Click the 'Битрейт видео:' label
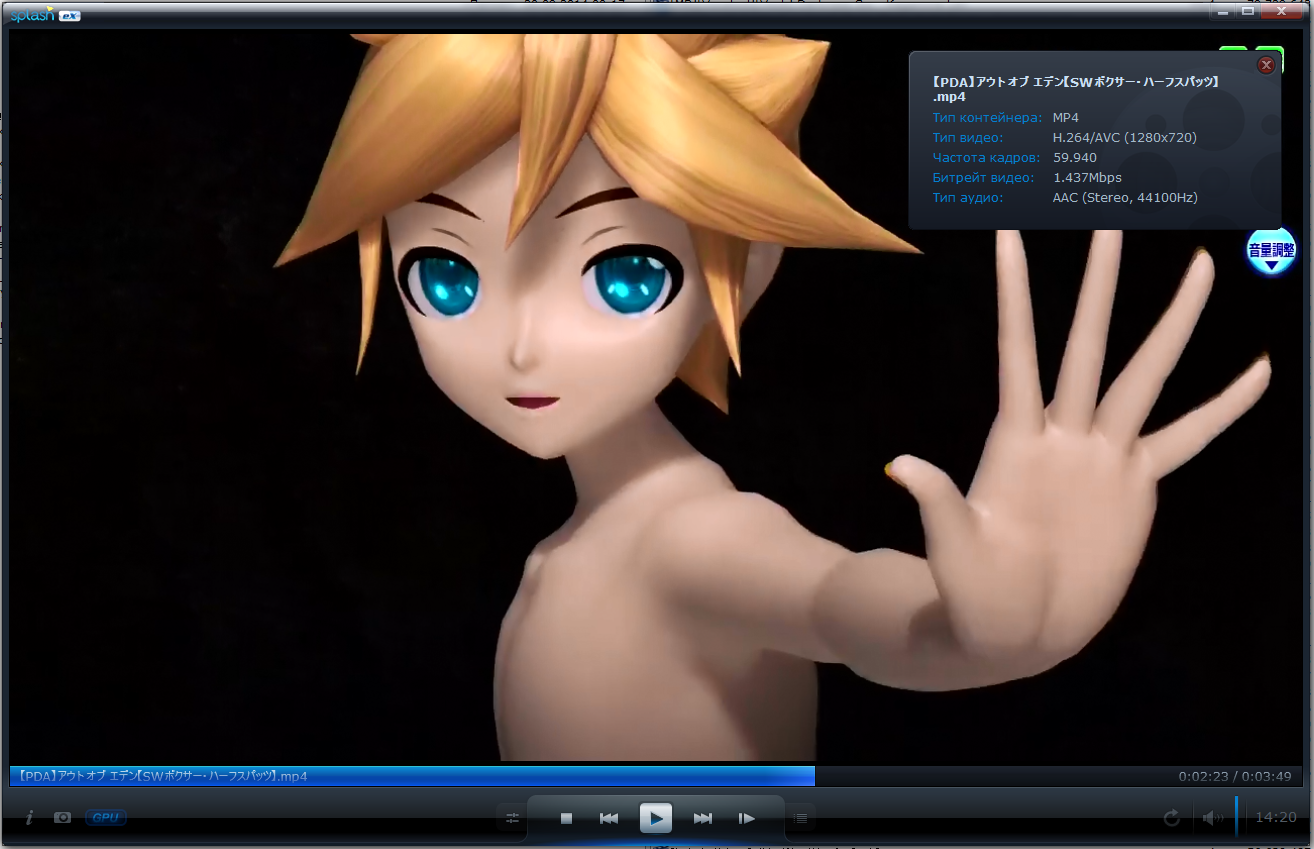Viewport: 1314px width, 849px height. point(983,178)
